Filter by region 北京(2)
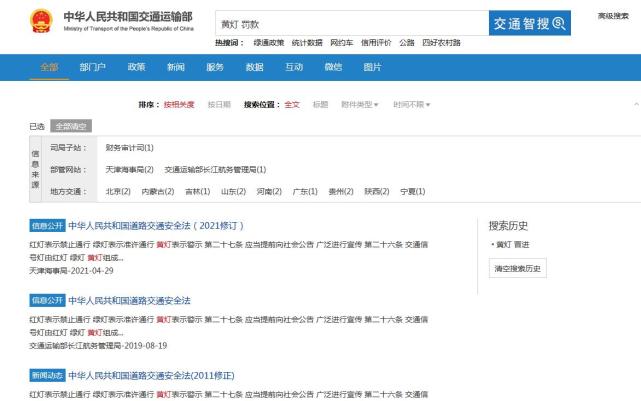The width and height of the screenshot is (641, 401). [118, 191]
